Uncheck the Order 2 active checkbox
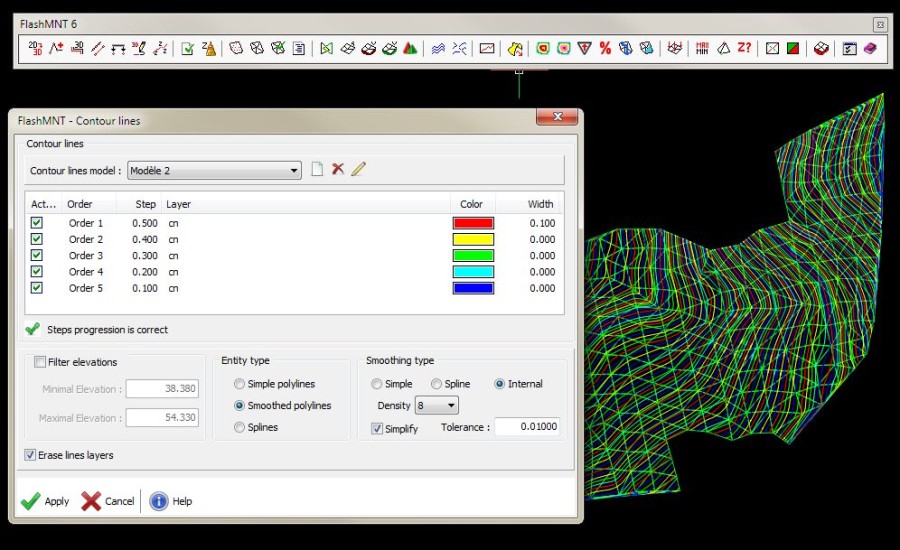The width and height of the screenshot is (900, 550). click(x=37, y=239)
